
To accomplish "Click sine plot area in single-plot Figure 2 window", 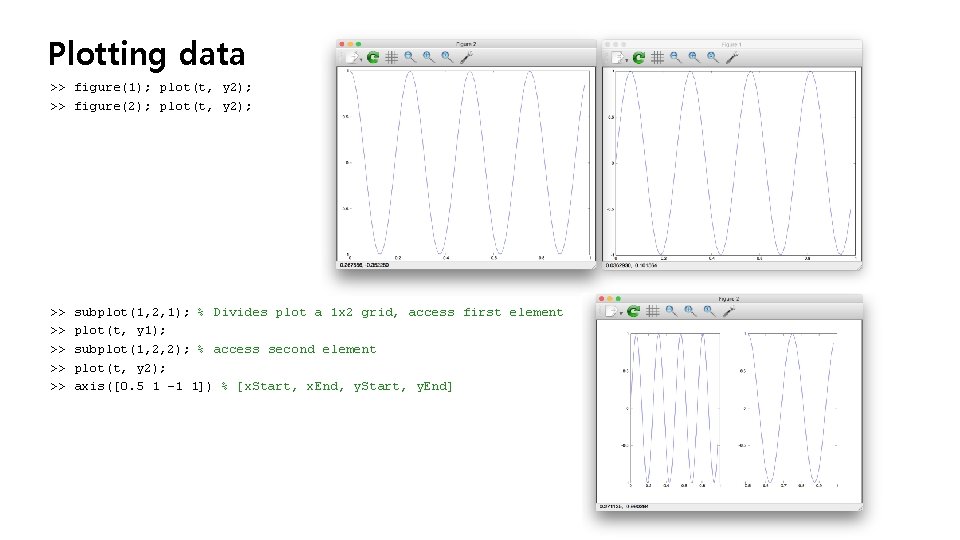I will (x=469, y=163).
